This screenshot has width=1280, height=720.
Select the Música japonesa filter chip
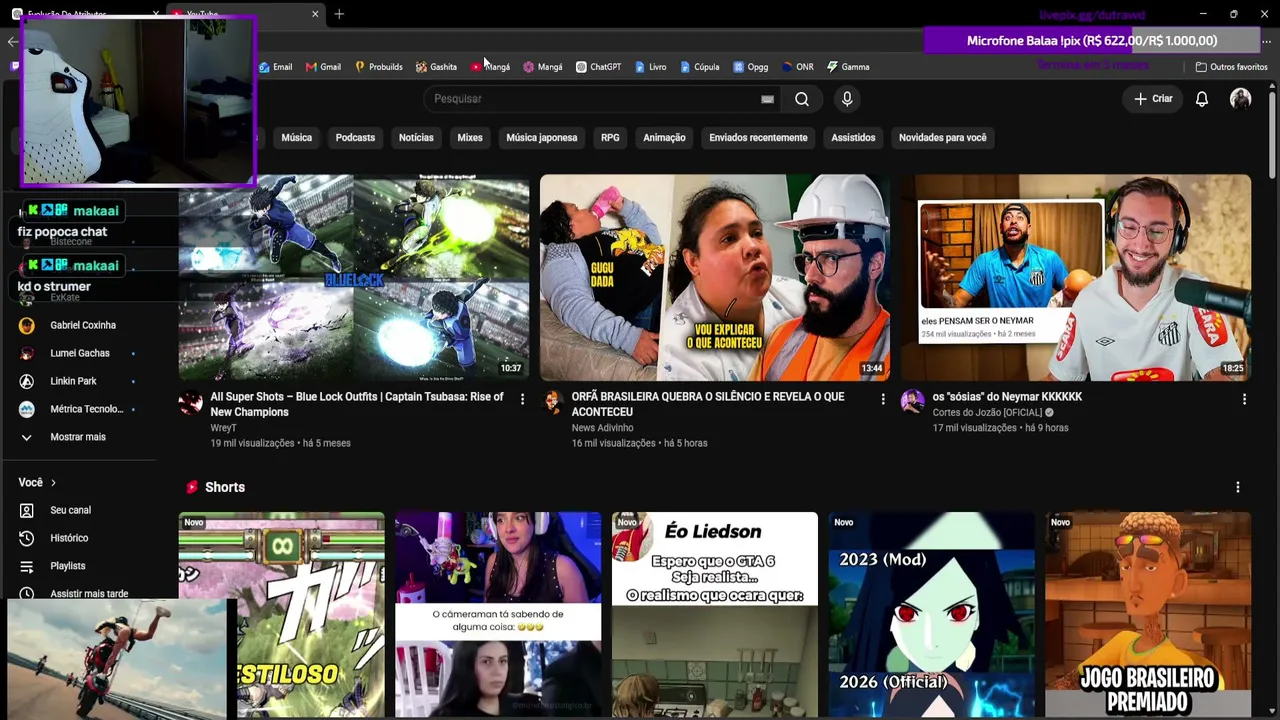(x=542, y=138)
